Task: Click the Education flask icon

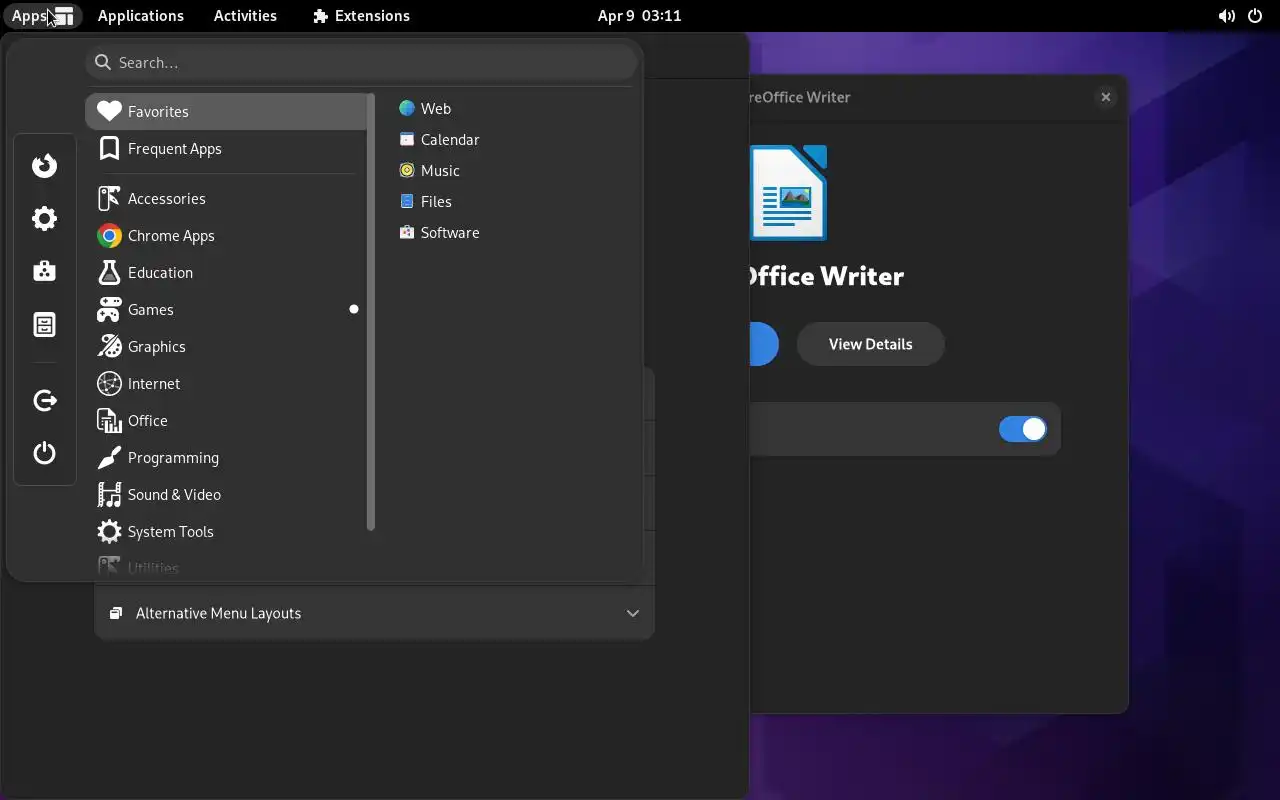Action: click(109, 272)
